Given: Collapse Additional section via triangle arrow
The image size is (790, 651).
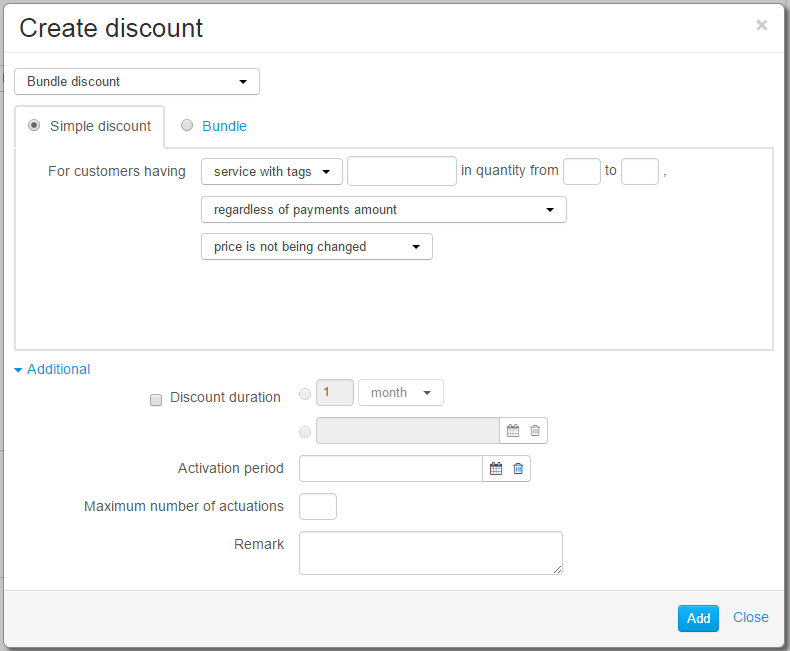Looking at the screenshot, I should pos(18,370).
